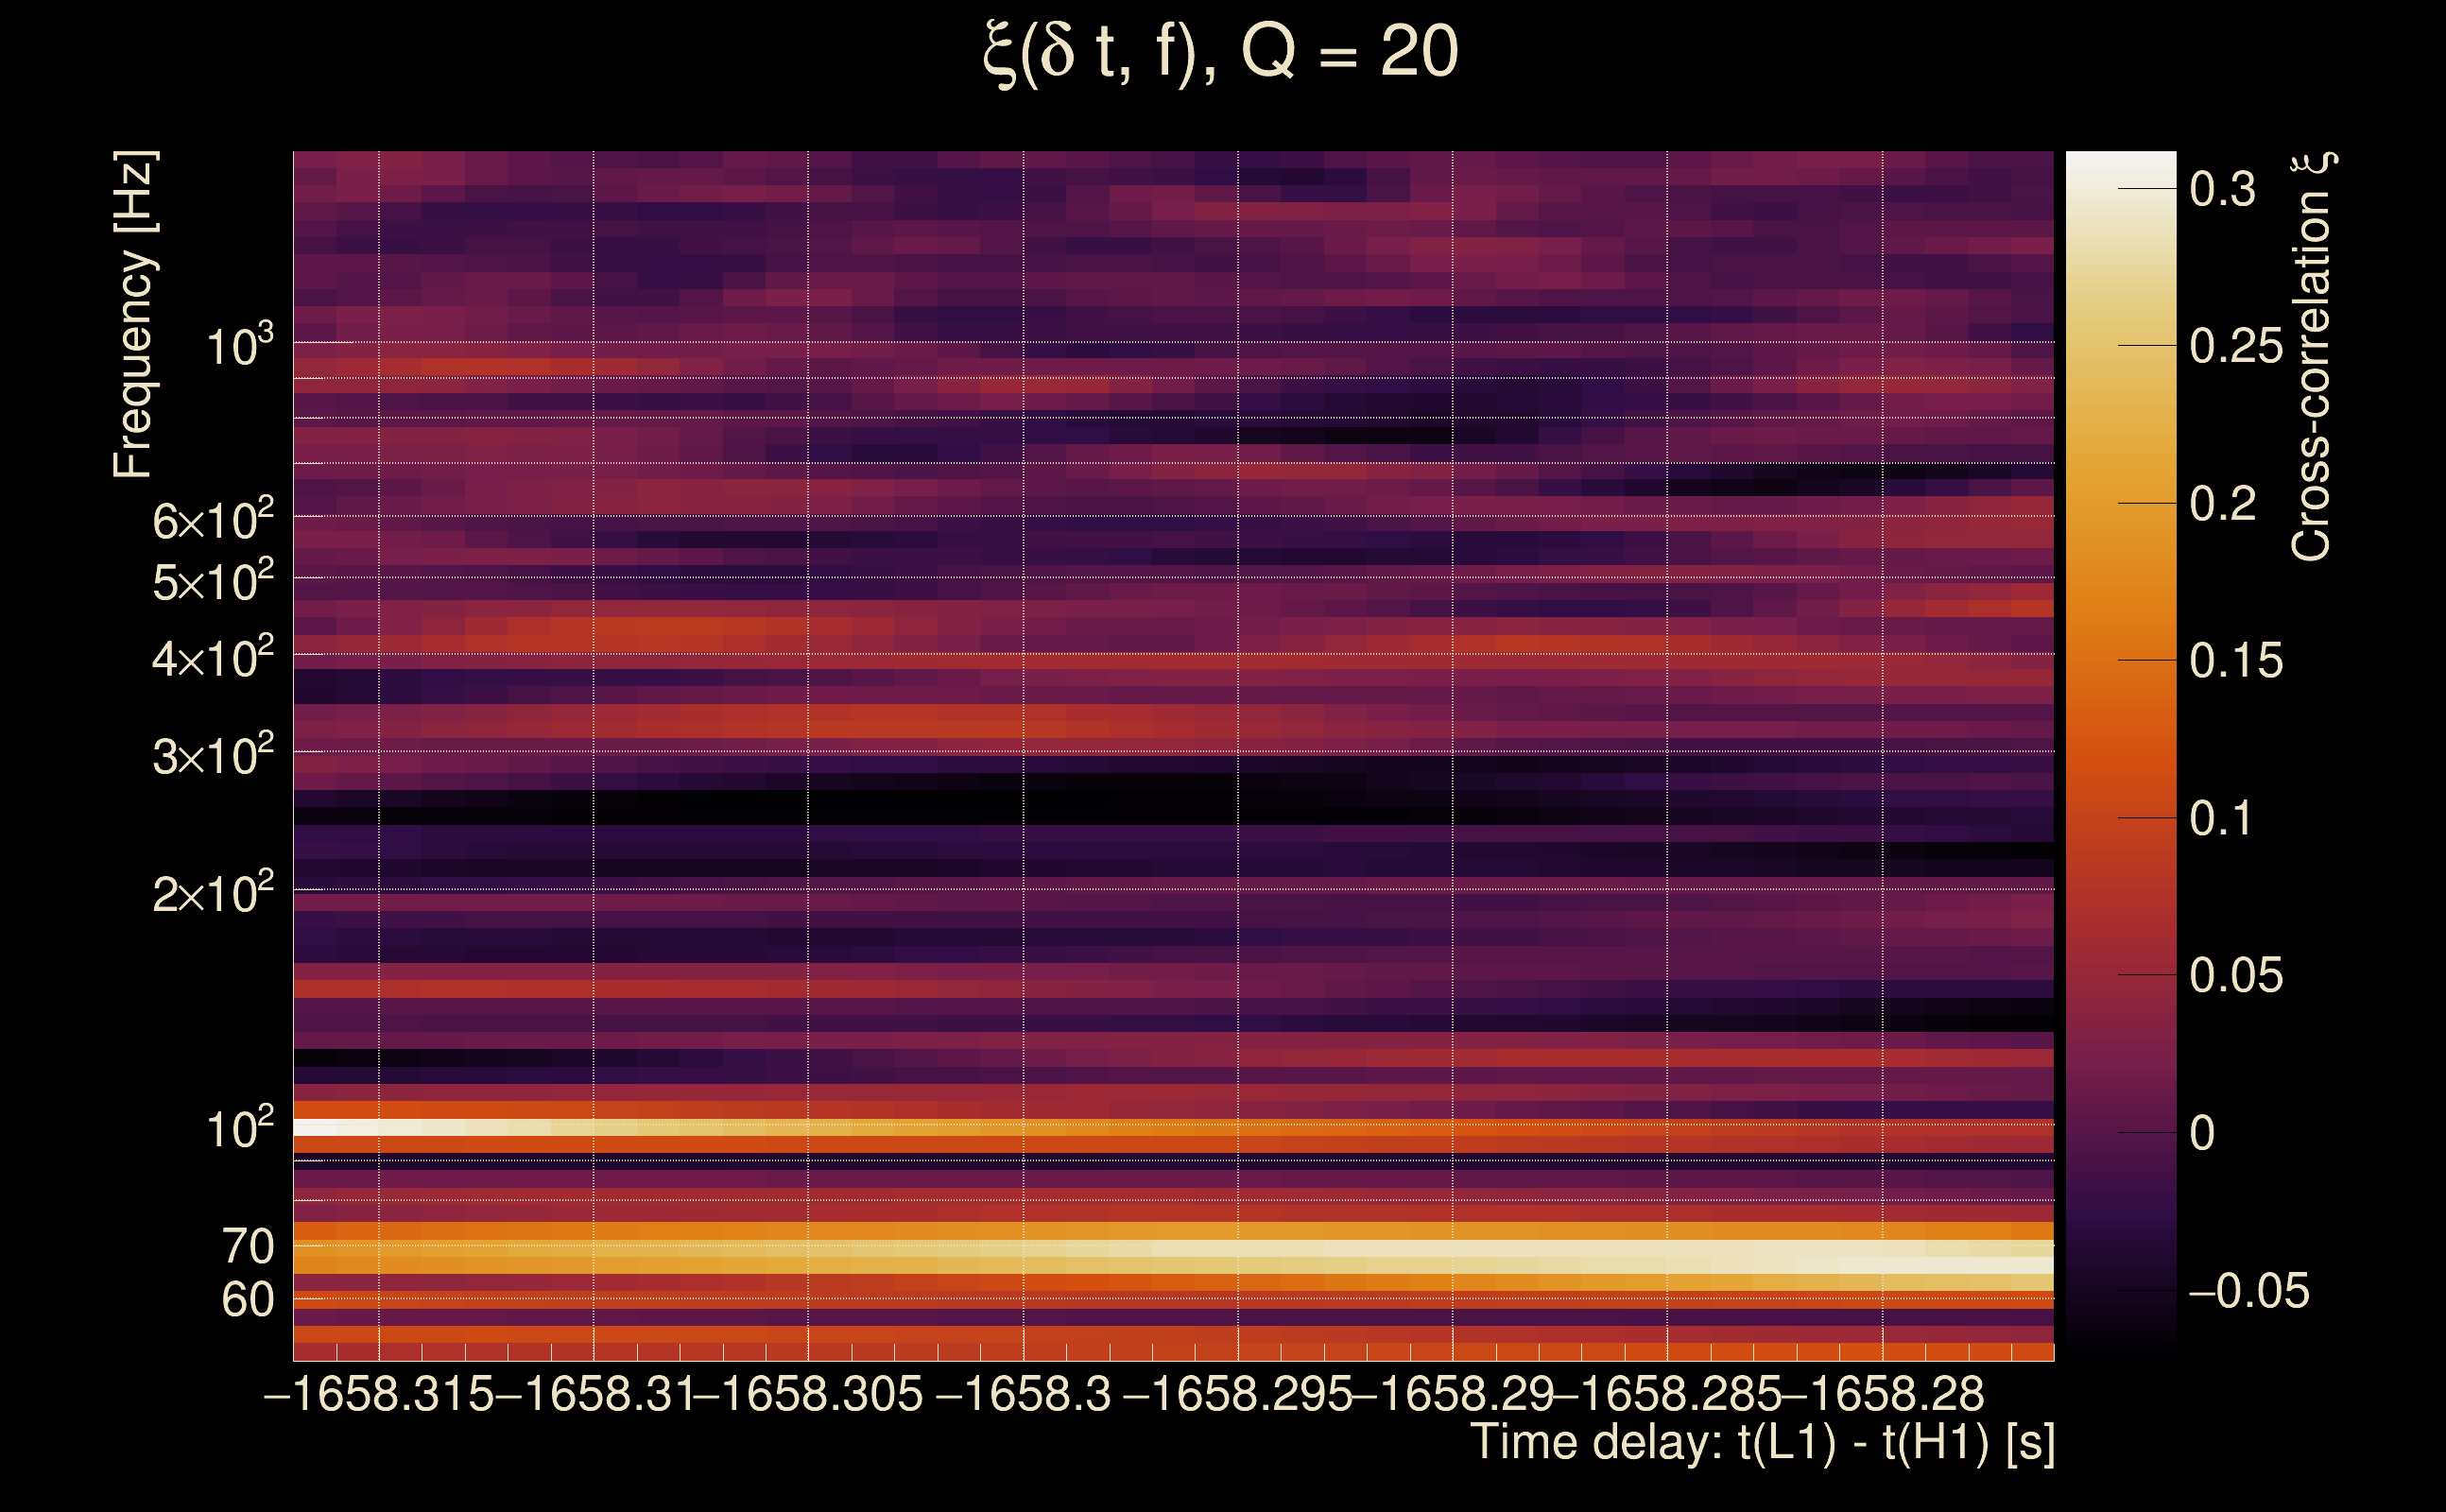
Task: Click the -0.05 colorbar tick label
Action: click(x=2248, y=1291)
